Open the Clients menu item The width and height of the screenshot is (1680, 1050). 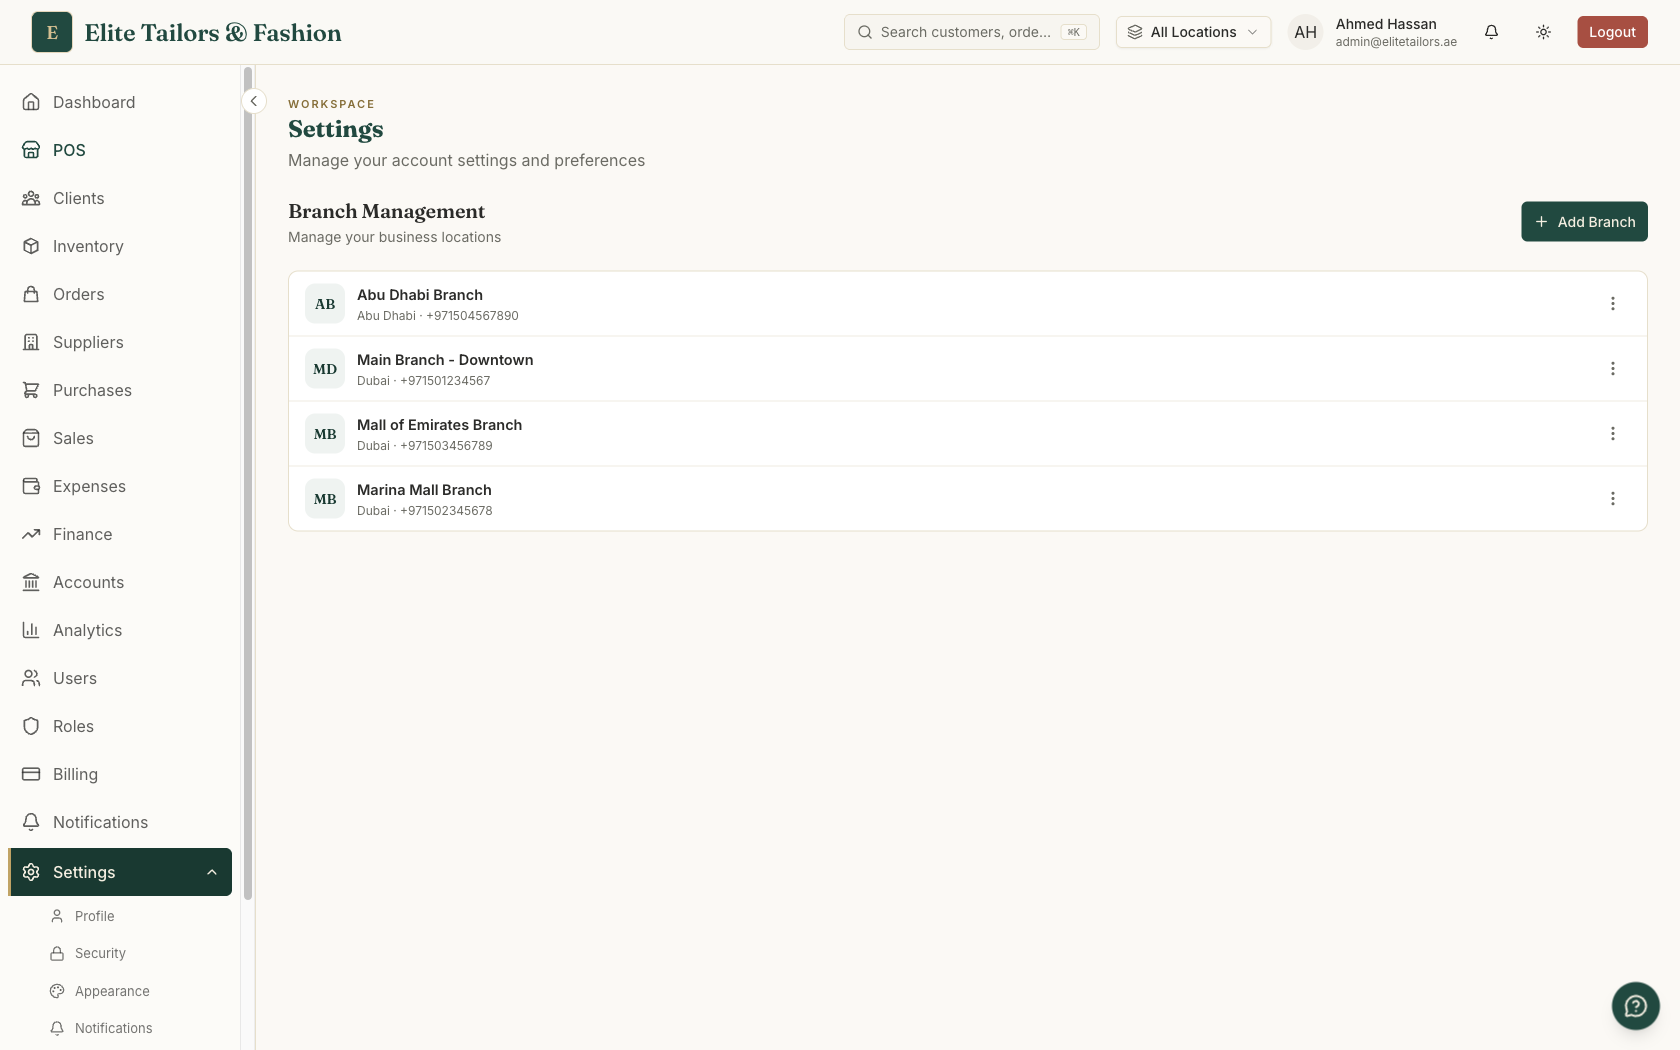tap(120, 198)
